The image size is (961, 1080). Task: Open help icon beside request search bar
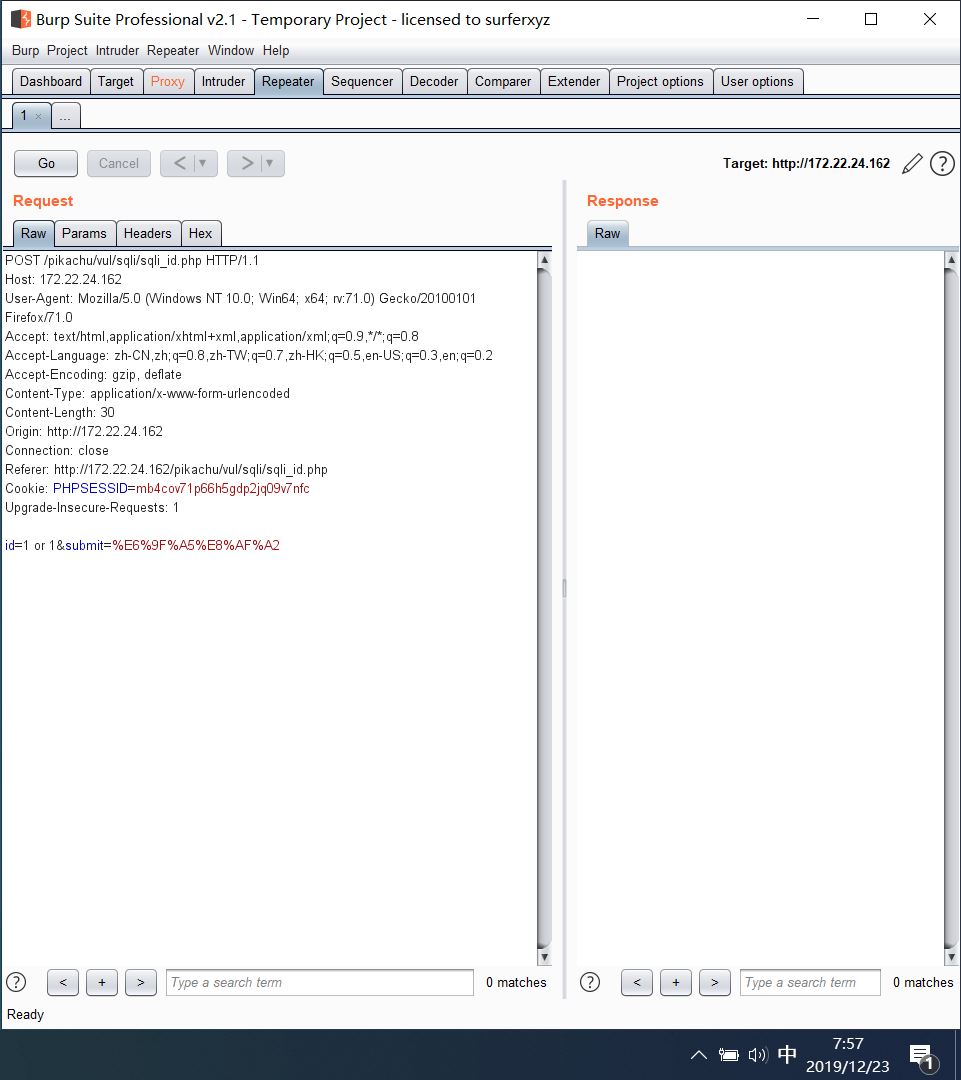point(16,982)
